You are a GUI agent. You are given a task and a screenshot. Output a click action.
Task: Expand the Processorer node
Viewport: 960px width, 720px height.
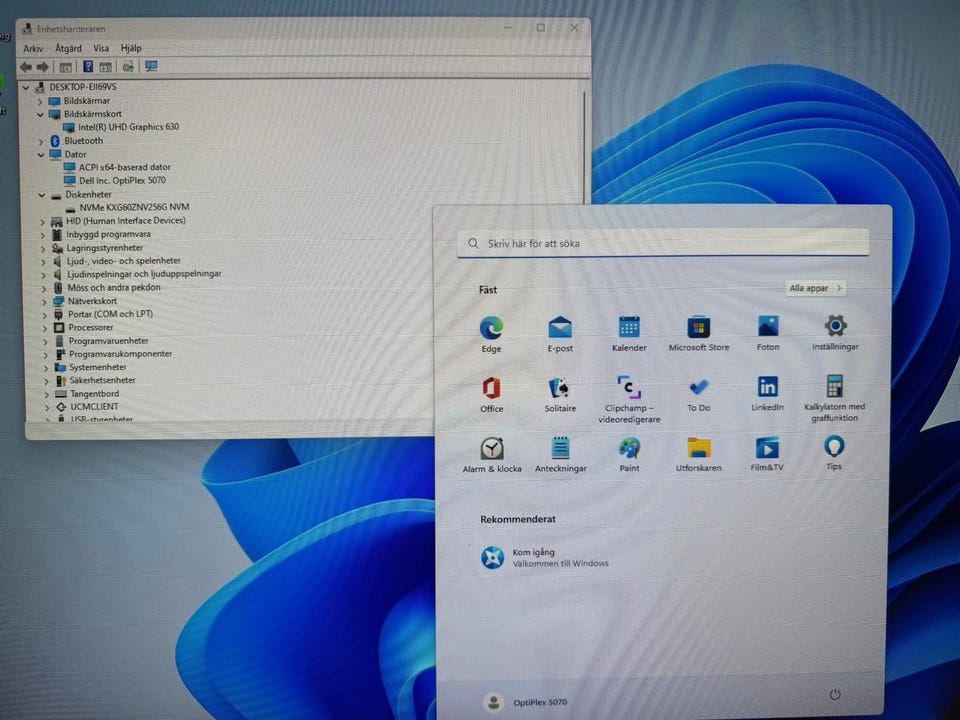(45, 328)
